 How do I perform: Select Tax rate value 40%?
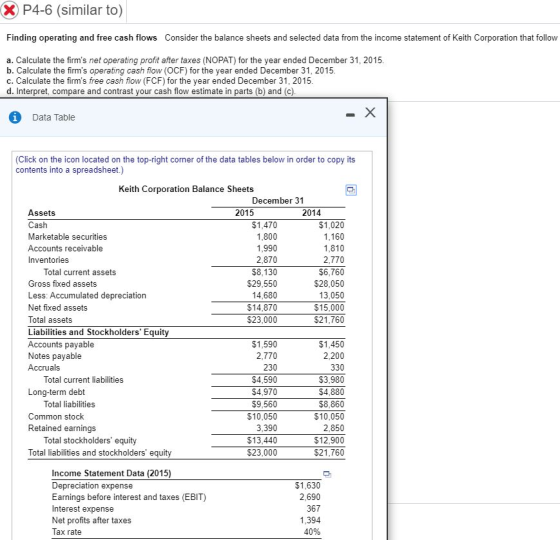tap(312, 532)
